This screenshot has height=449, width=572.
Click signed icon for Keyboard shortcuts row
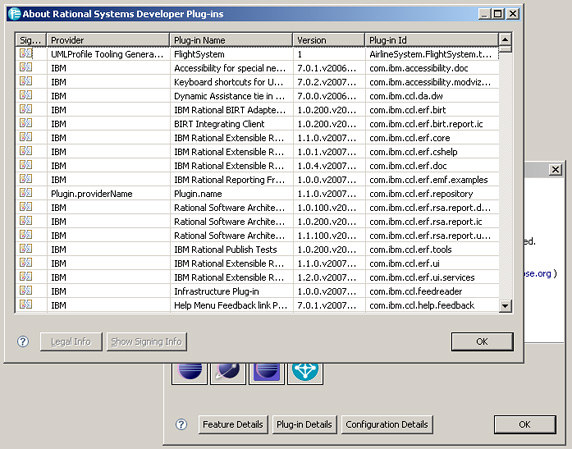[26, 81]
